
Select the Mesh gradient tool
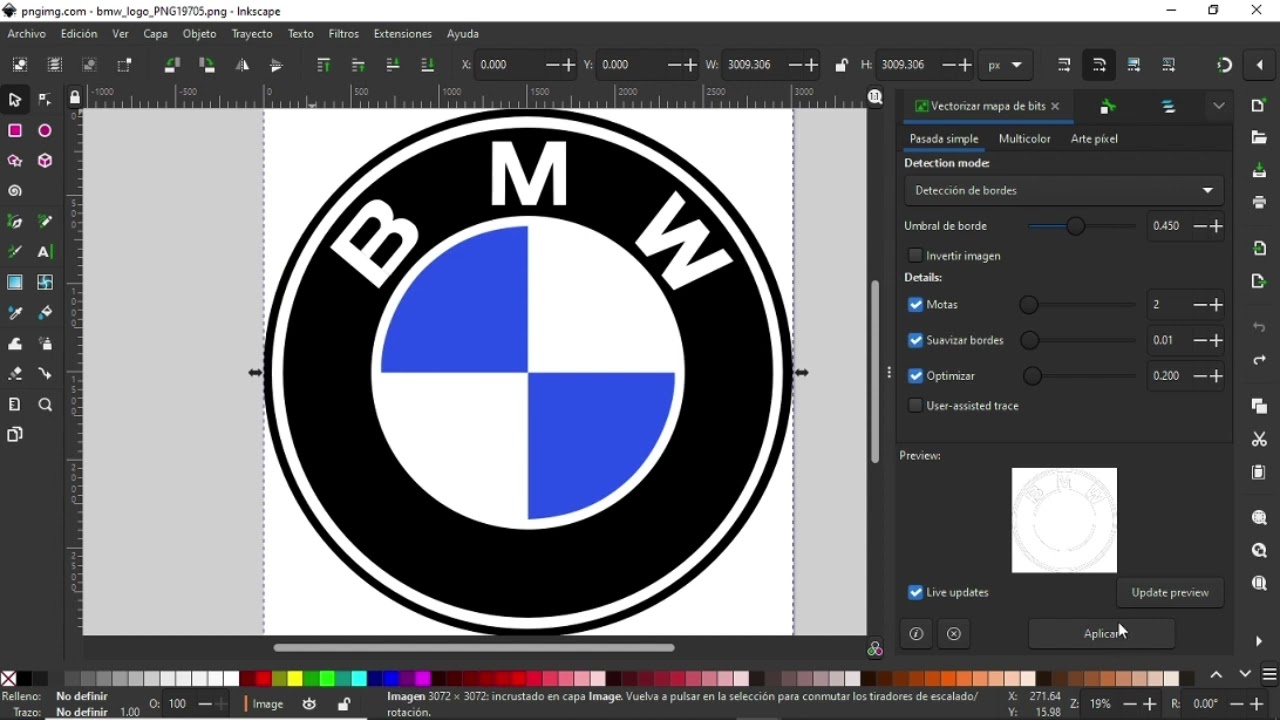point(45,283)
